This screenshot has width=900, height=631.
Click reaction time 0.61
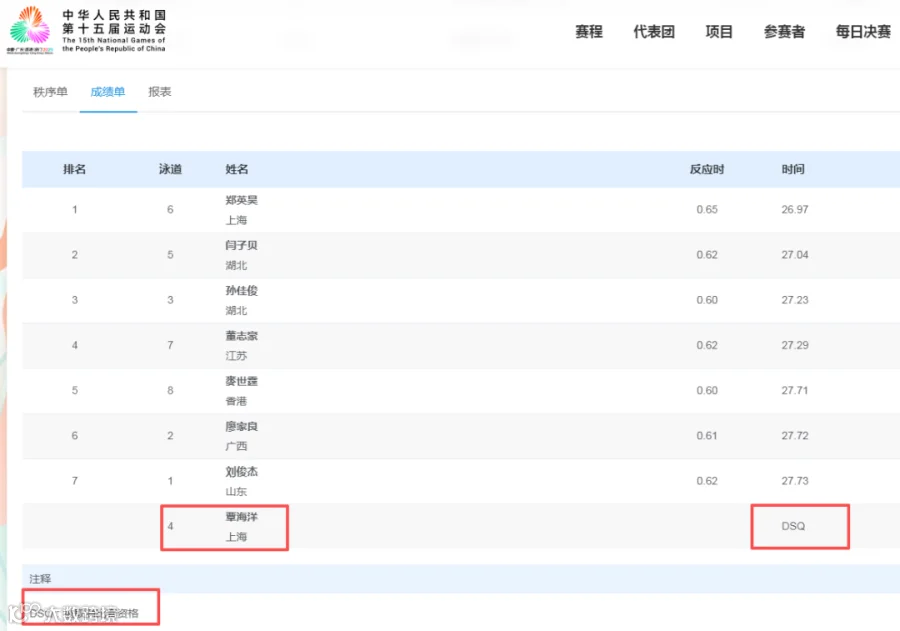pos(707,436)
